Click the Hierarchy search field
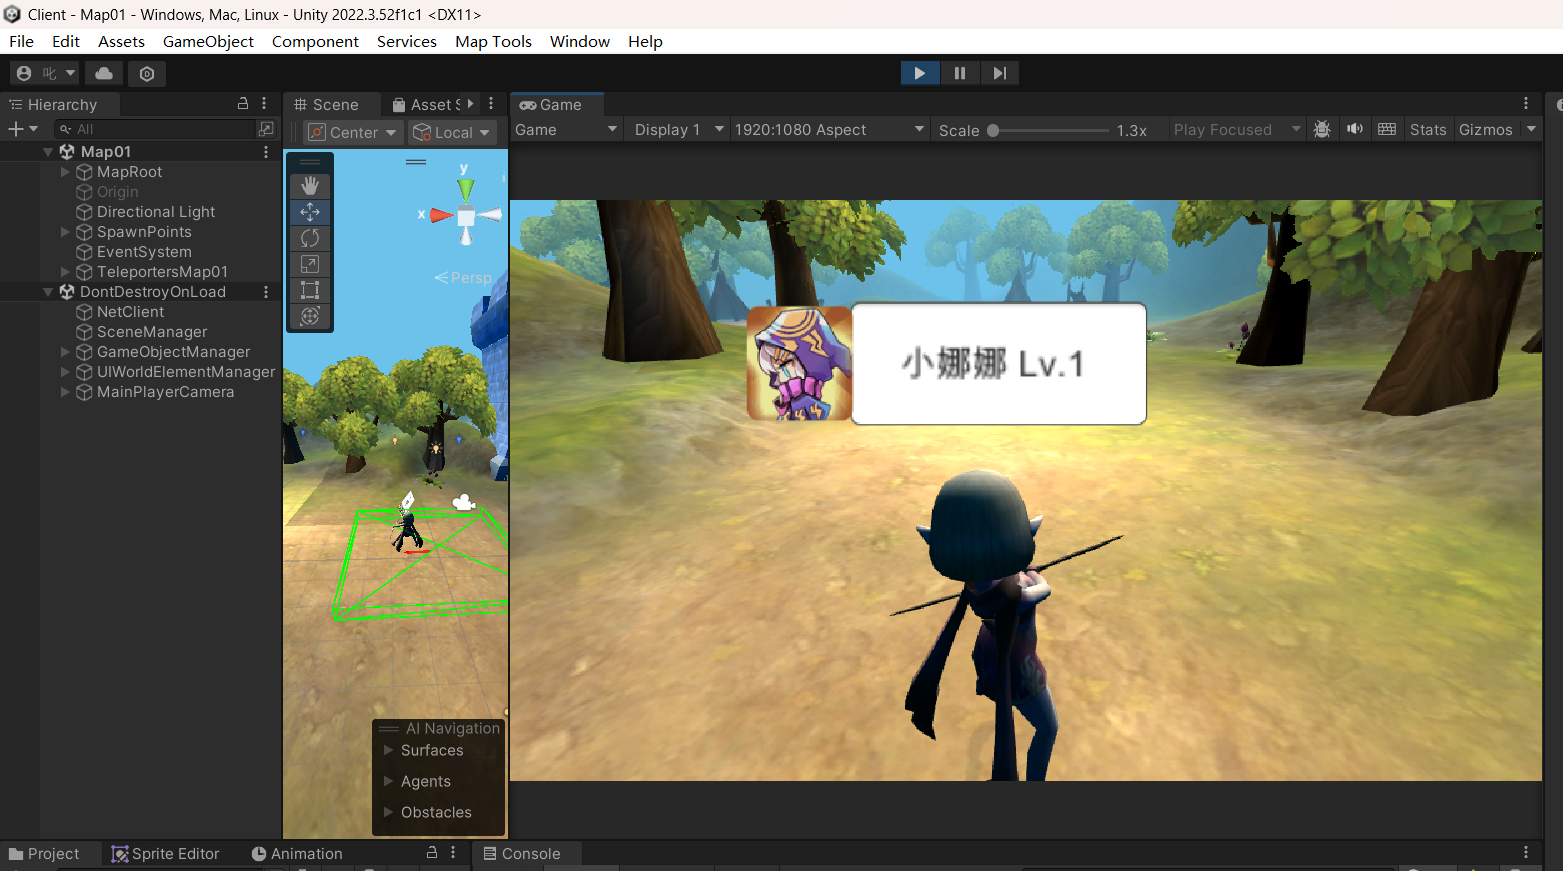Image resolution: width=1563 pixels, height=871 pixels. [160, 129]
